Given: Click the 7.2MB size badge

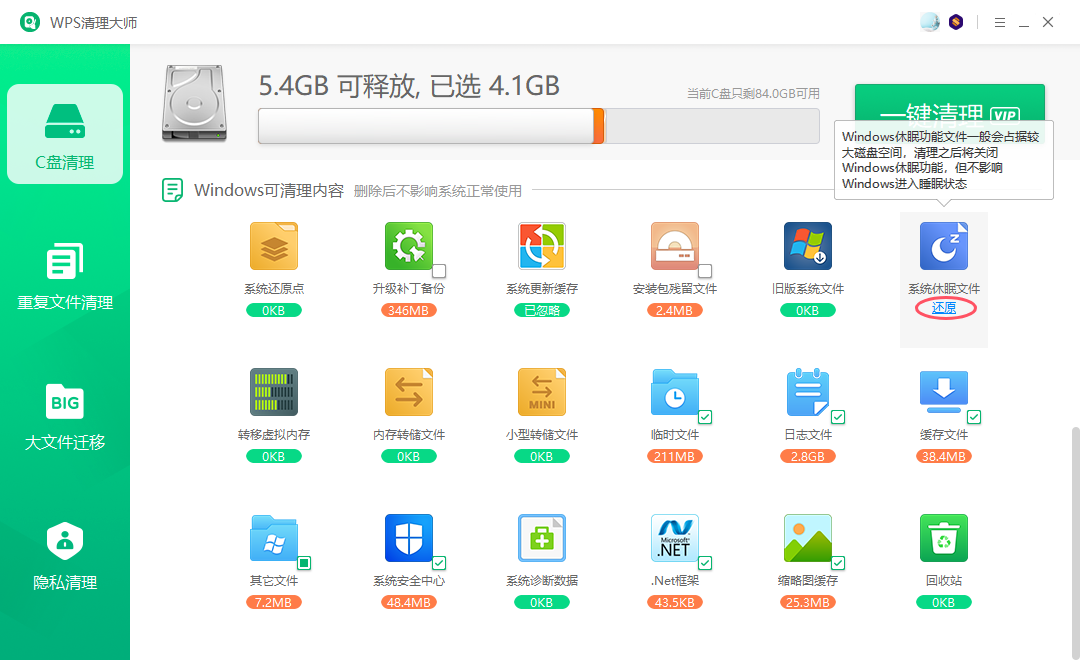Looking at the screenshot, I should click(x=273, y=603).
